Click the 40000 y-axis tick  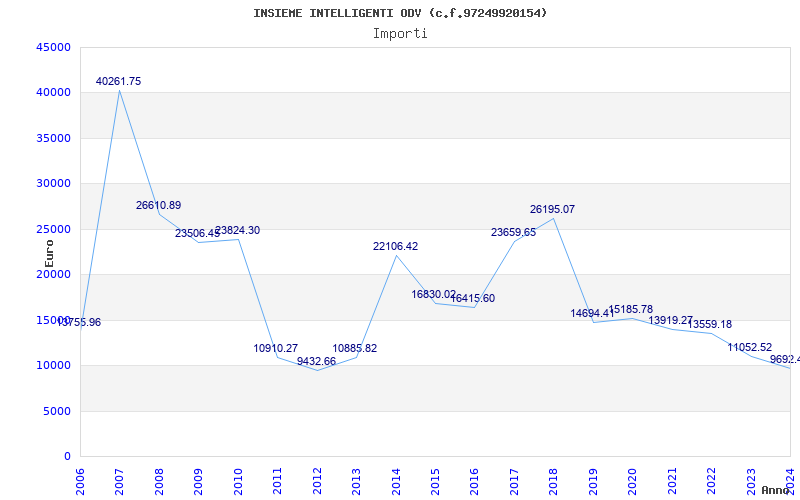[x=54, y=92]
